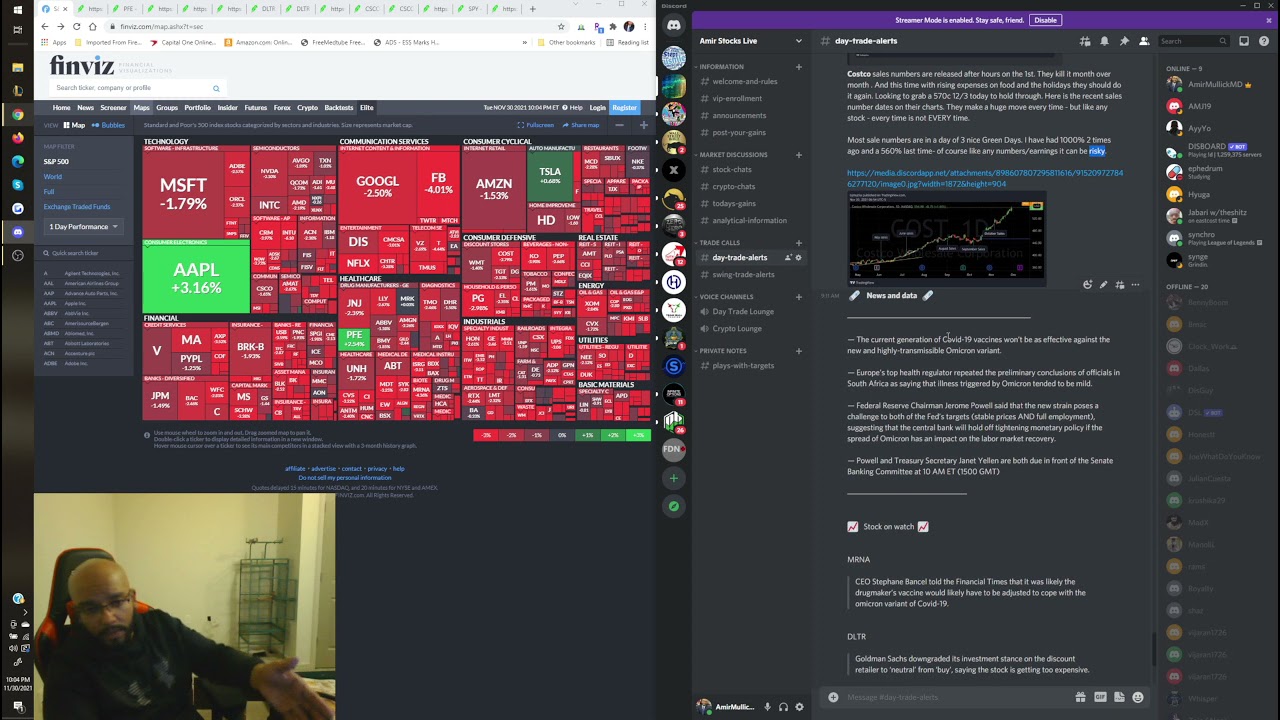
Task: Join Crypto Lounge voice channel
Action: (737, 329)
